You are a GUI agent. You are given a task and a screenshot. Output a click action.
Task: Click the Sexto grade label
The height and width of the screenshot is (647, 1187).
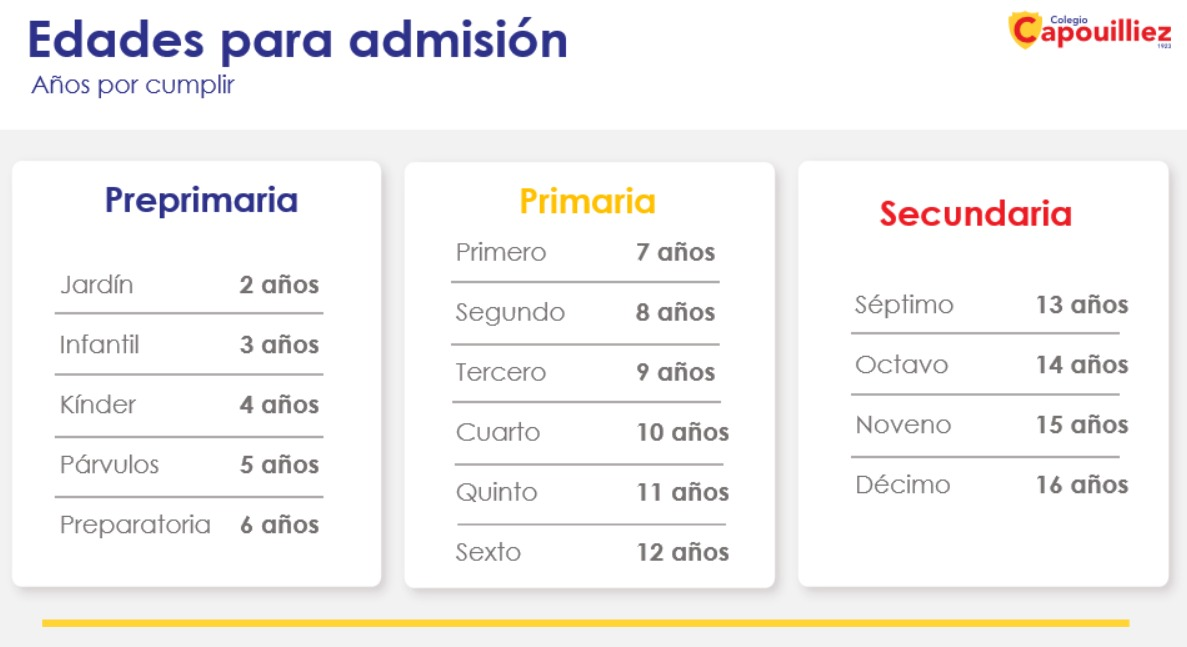tap(488, 552)
